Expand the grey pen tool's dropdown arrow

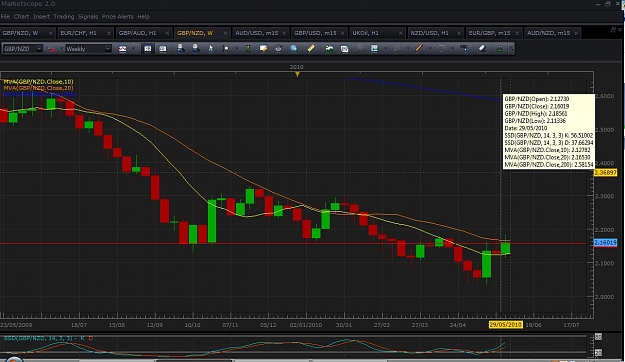[408, 49]
